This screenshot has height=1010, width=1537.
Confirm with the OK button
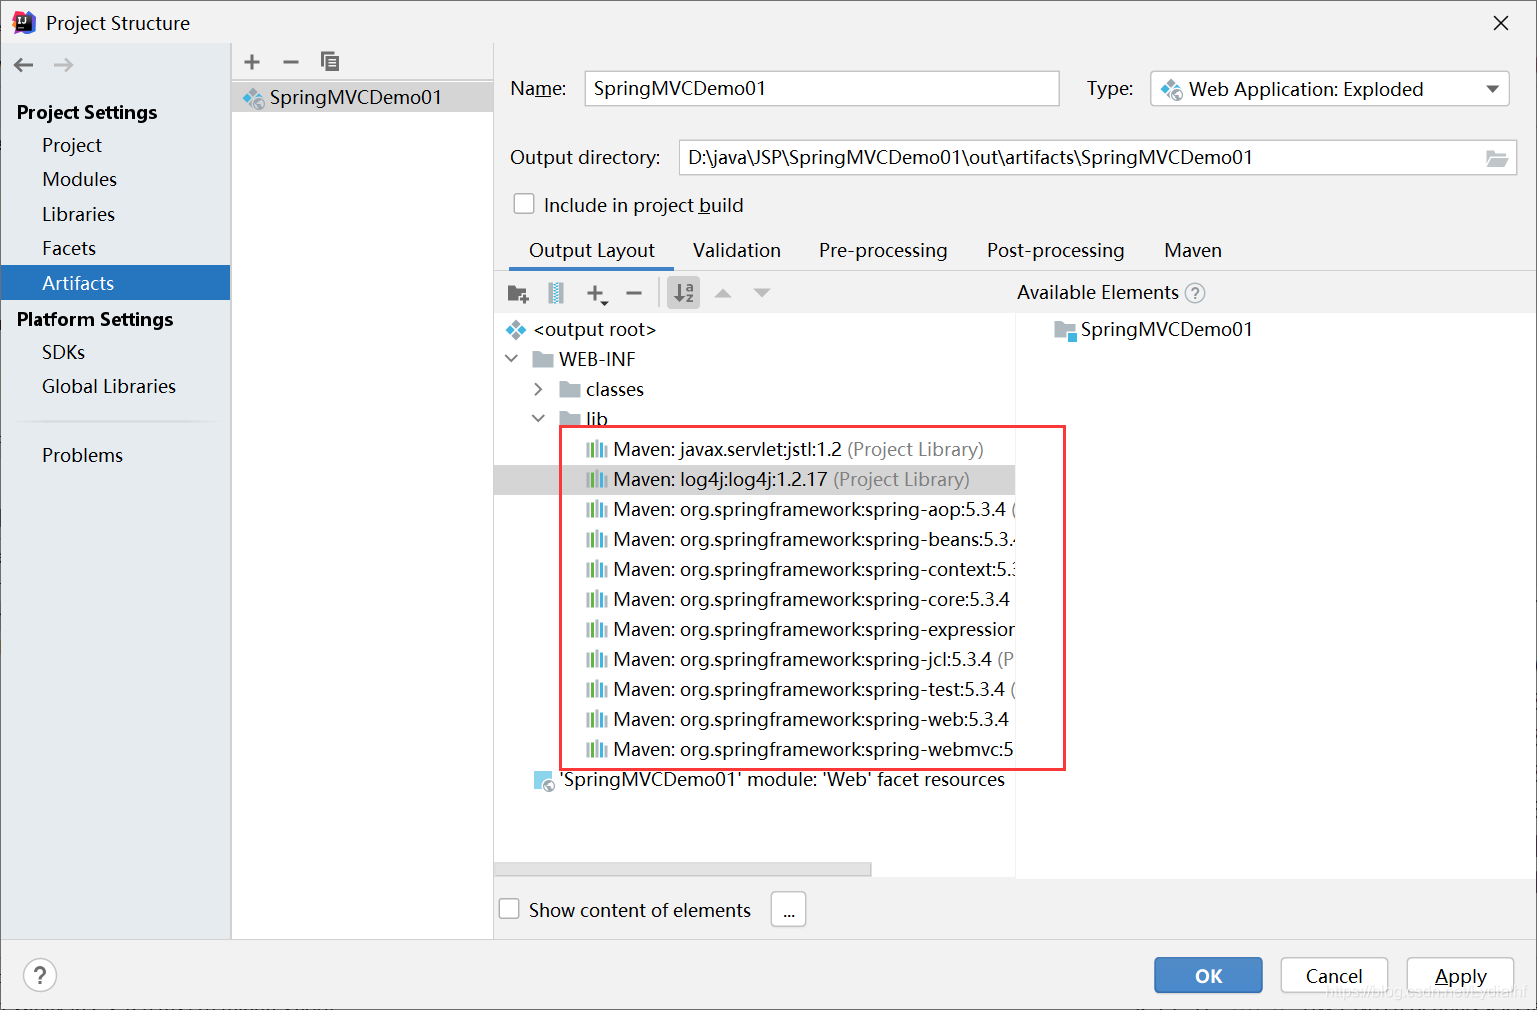(1208, 975)
